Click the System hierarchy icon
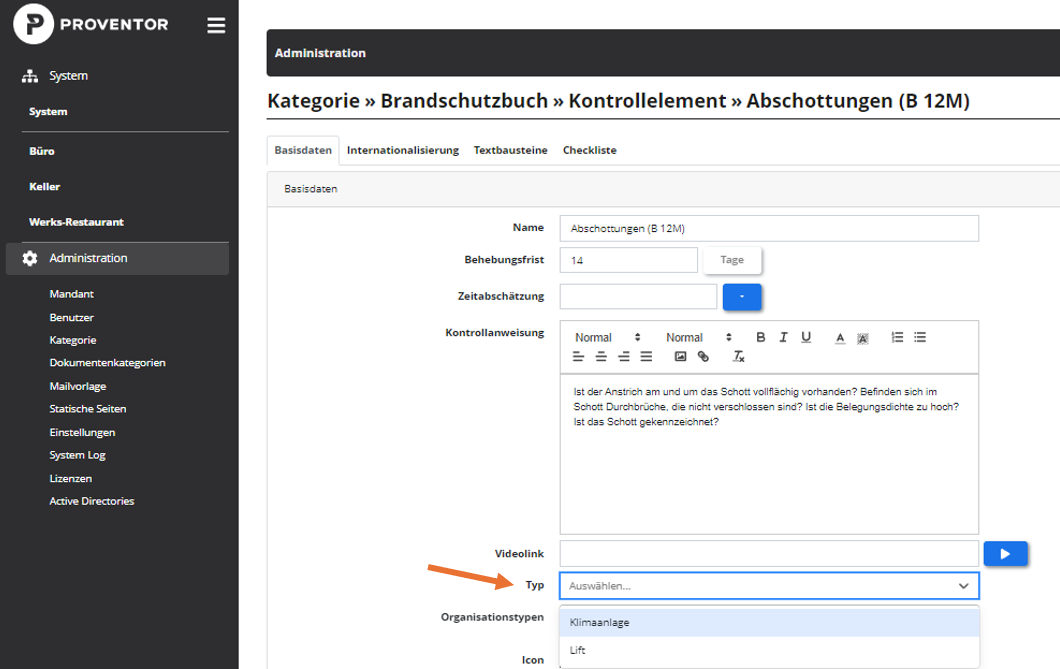Viewport: 1060px width, 669px height. coord(30,76)
